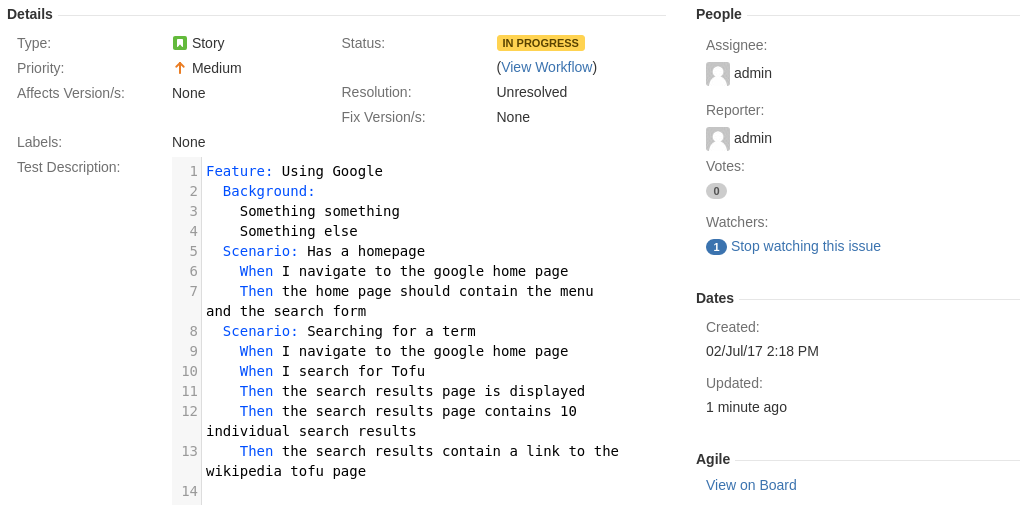The width and height of the screenshot is (1028, 516).
Task: Click the watchers count badge
Action: coord(716,247)
